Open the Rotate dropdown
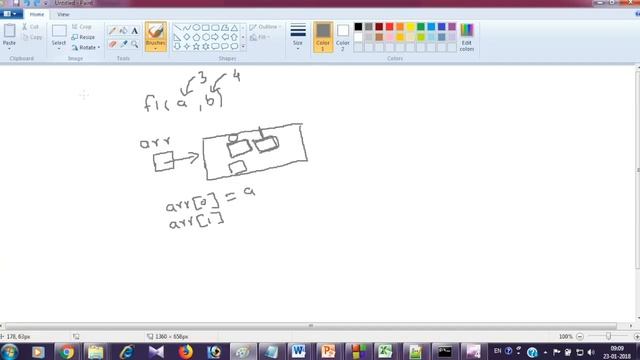The height and width of the screenshot is (360, 640). coord(86,47)
